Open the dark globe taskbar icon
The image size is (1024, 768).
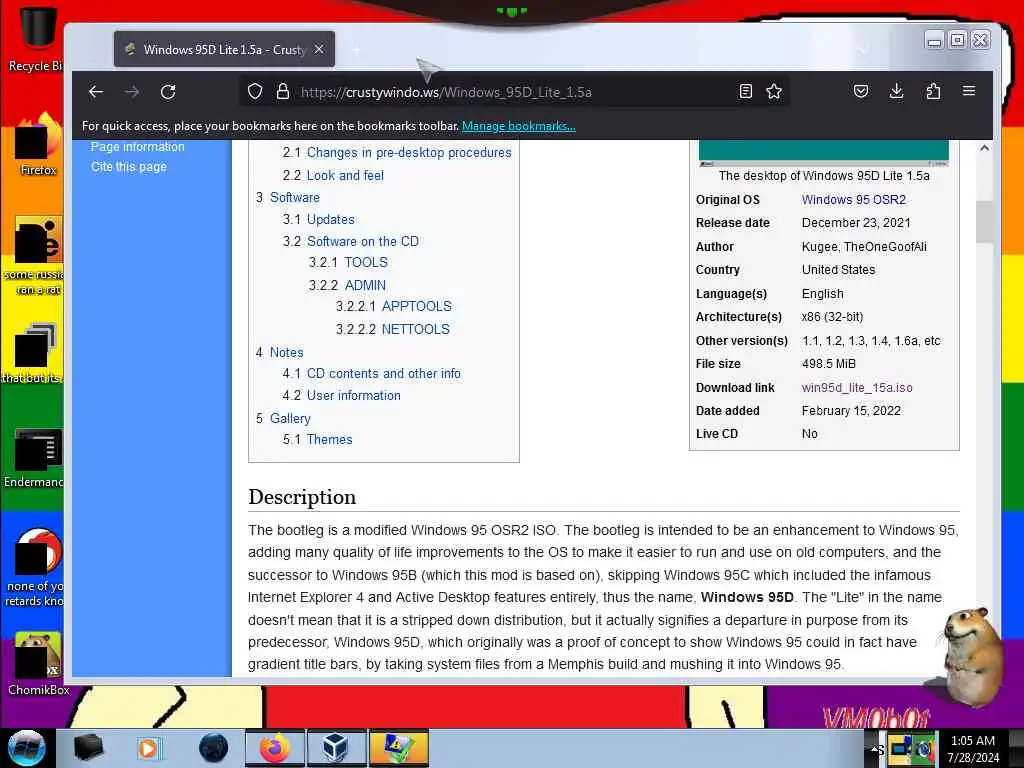(214, 748)
